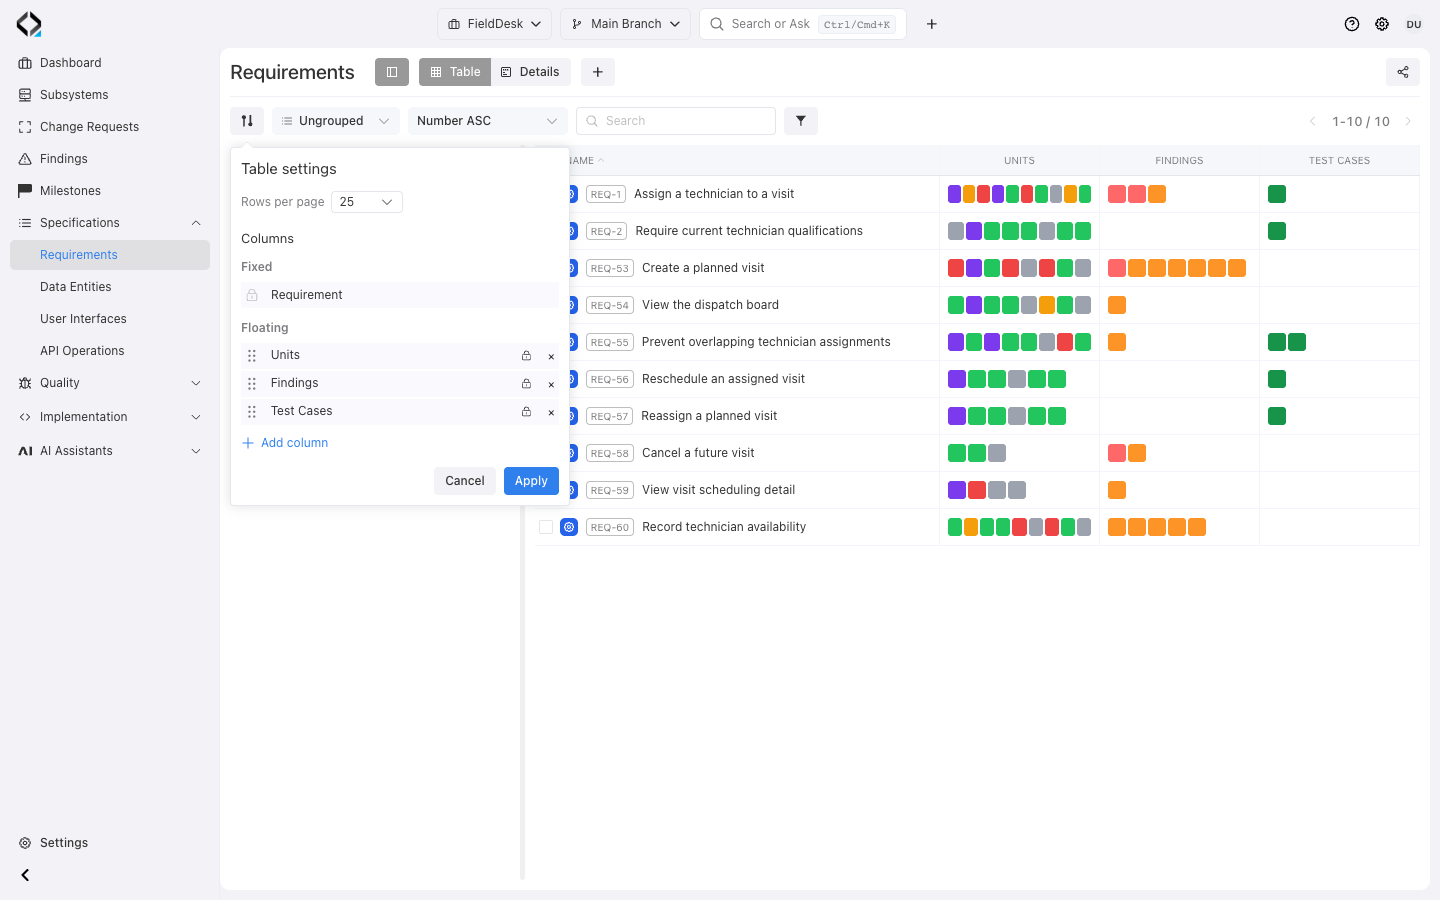Click the orange finding swatch for REQ-54
1440x900 pixels.
tap(1117, 305)
